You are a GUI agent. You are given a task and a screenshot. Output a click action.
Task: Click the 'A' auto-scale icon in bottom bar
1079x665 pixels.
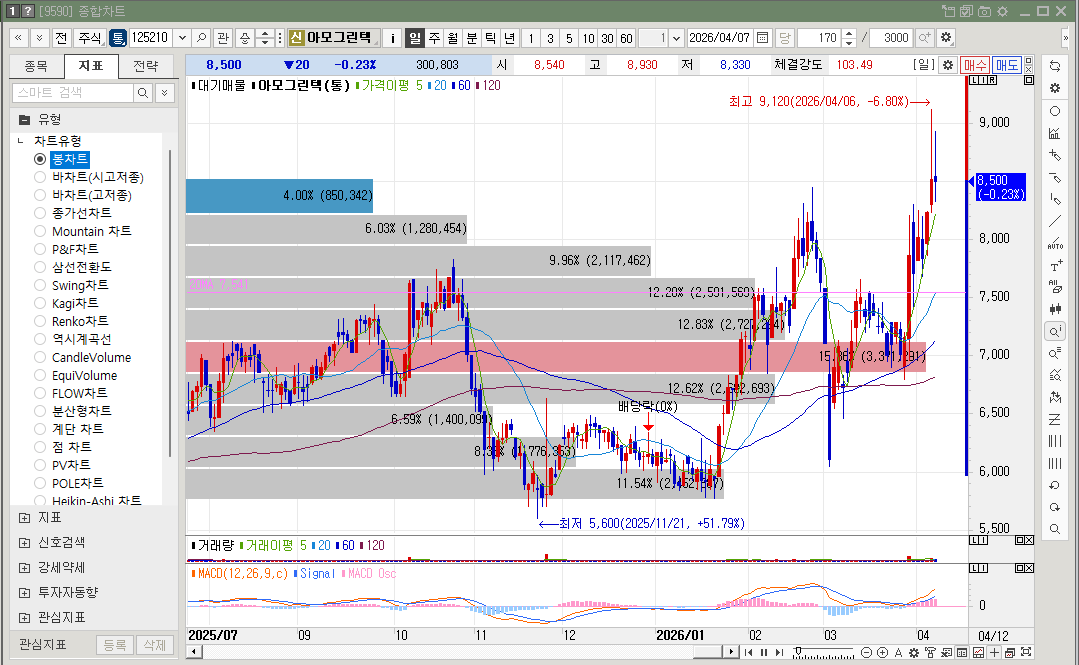coord(898,652)
